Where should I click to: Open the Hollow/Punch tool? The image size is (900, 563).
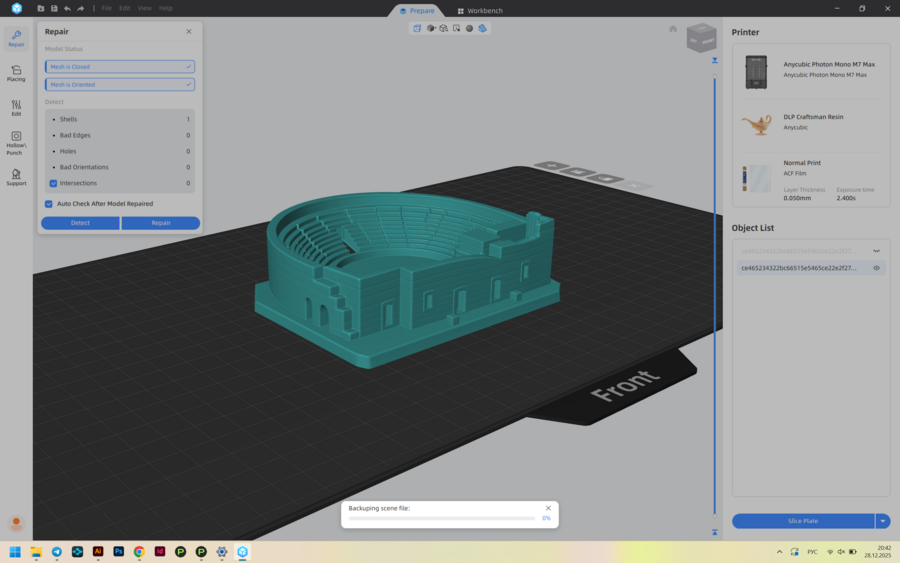pos(16,141)
